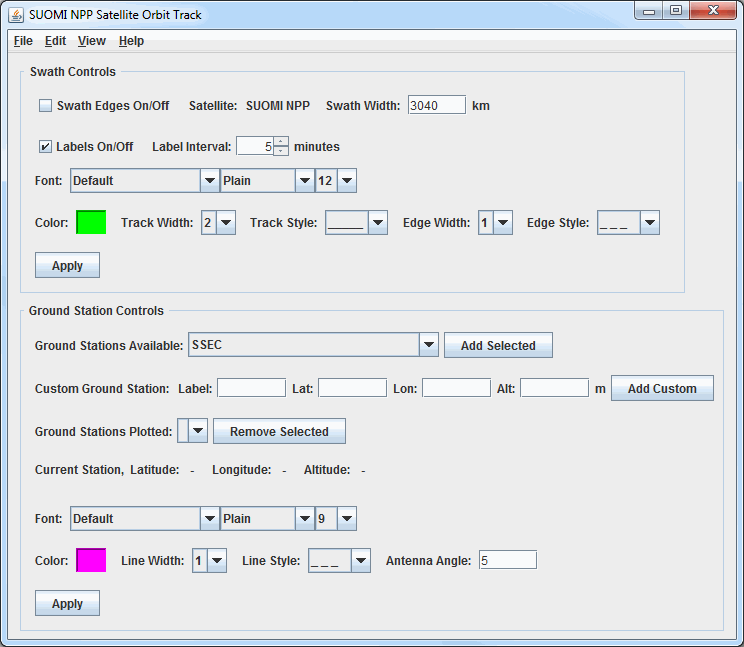Uncheck the Labels On/Off checkbox

click(x=46, y=147)
